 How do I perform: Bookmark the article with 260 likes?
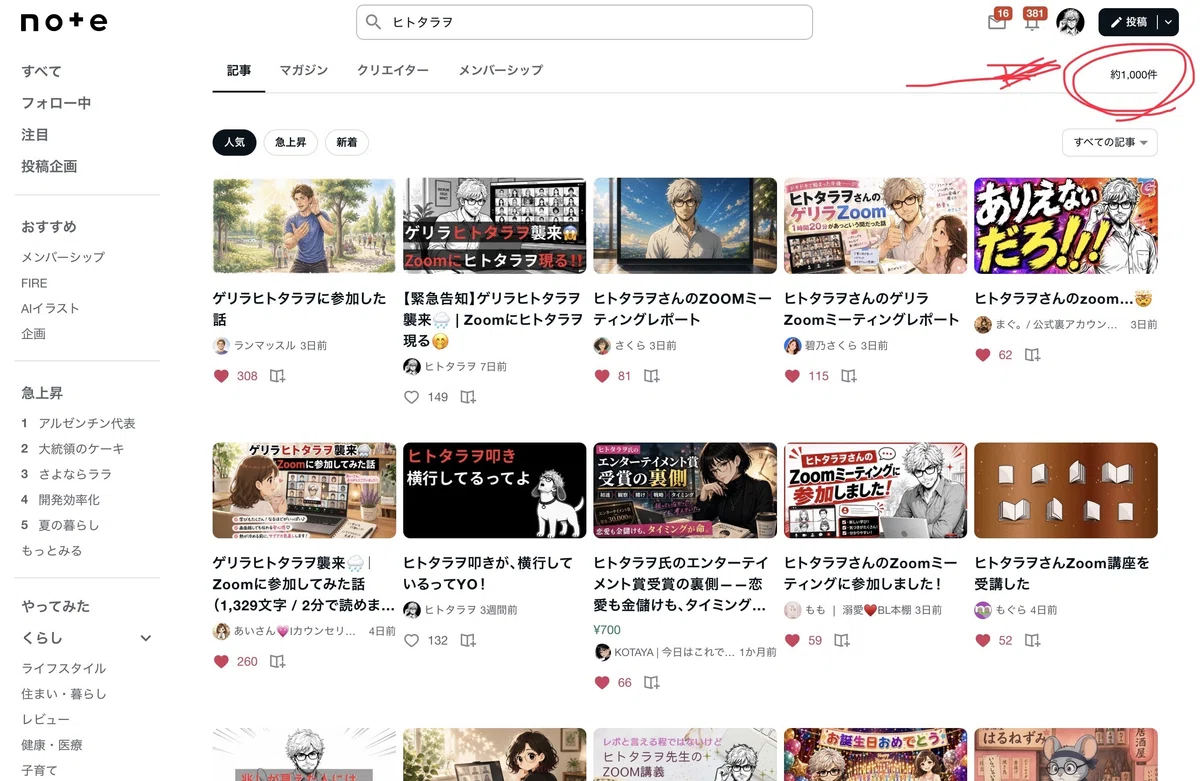pos(277,662)
